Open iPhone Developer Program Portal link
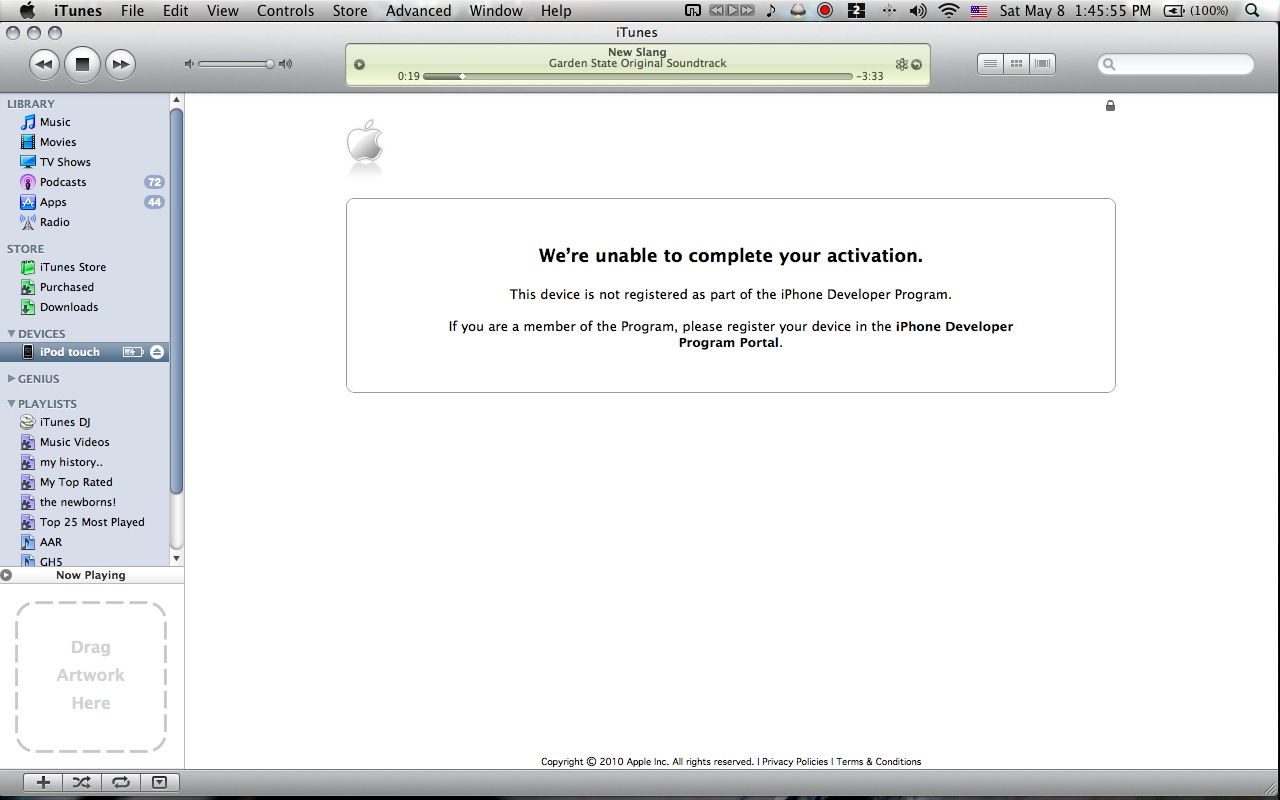This screenshot has width=1280, height=800. tap(846, 334)
